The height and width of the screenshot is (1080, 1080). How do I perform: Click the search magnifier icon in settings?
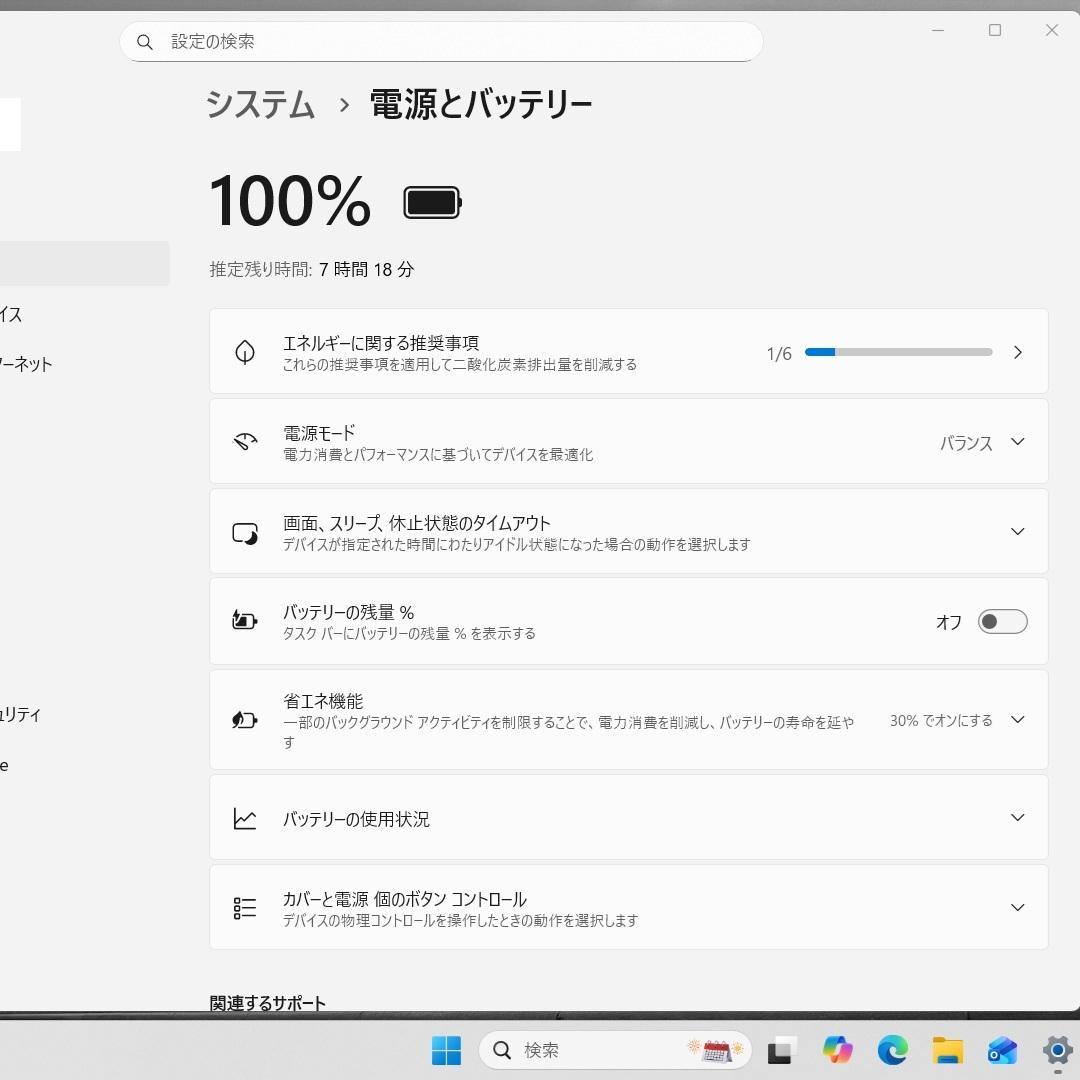[145, 42]
